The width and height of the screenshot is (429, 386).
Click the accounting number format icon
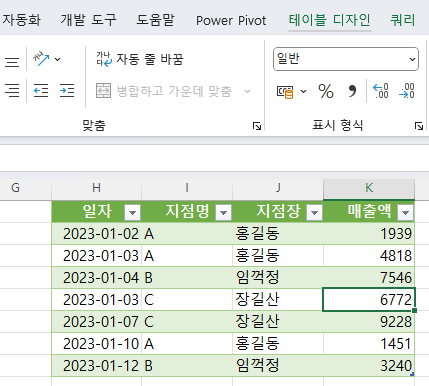pyautogui.click(x=285, y=92)
